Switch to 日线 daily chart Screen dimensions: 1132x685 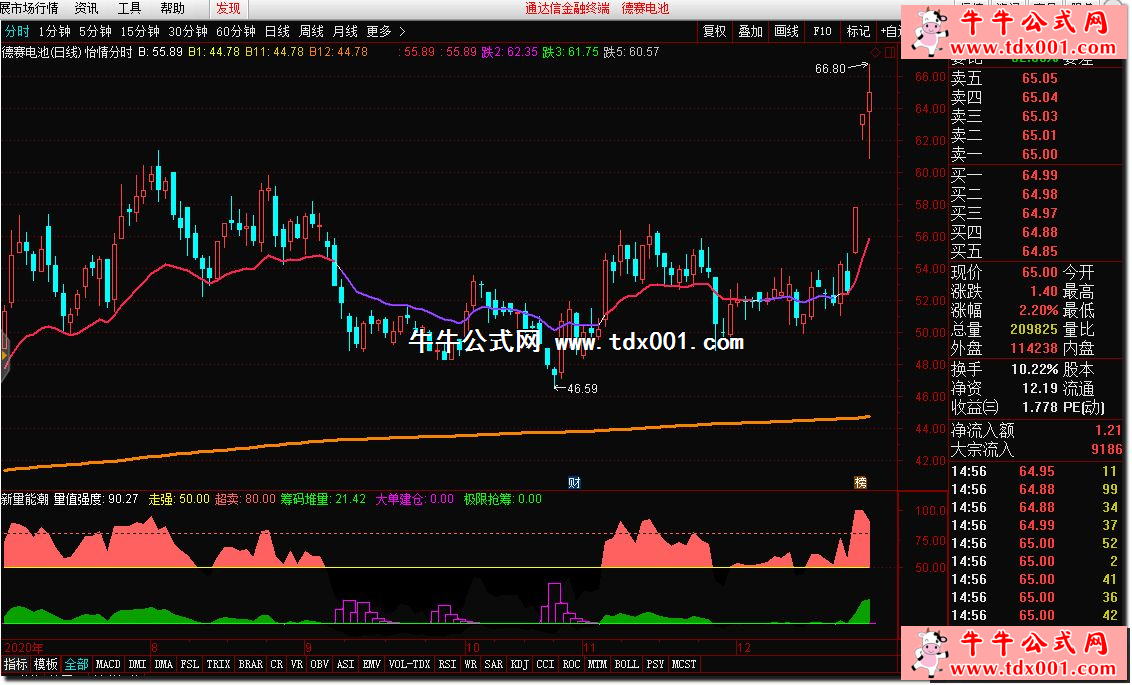click(277, 32)
